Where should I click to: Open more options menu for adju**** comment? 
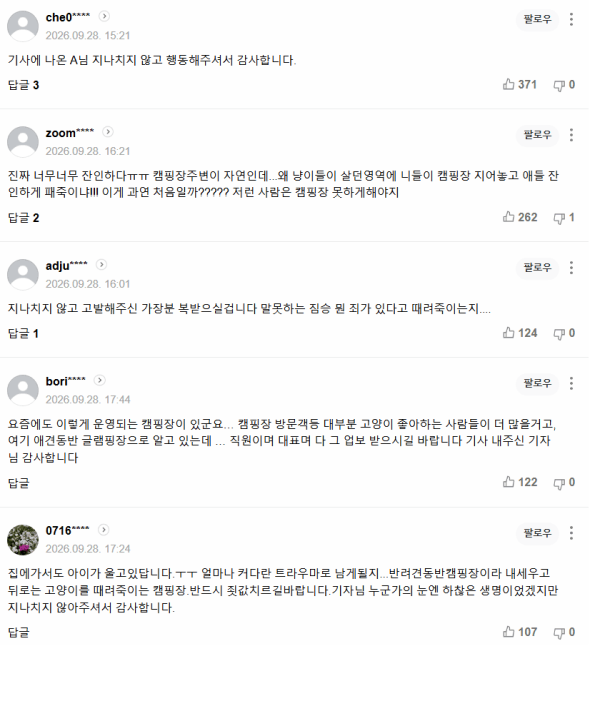[571, 268]
